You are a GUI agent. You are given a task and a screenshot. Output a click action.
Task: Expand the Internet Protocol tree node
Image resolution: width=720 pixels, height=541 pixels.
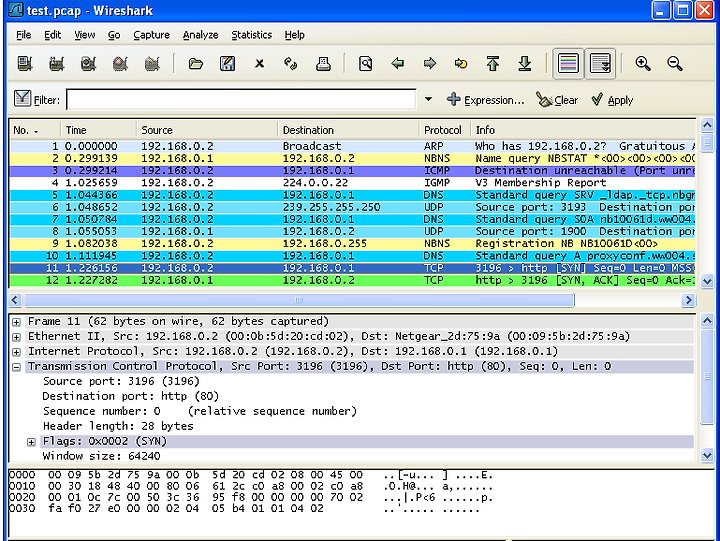(16, 352)
